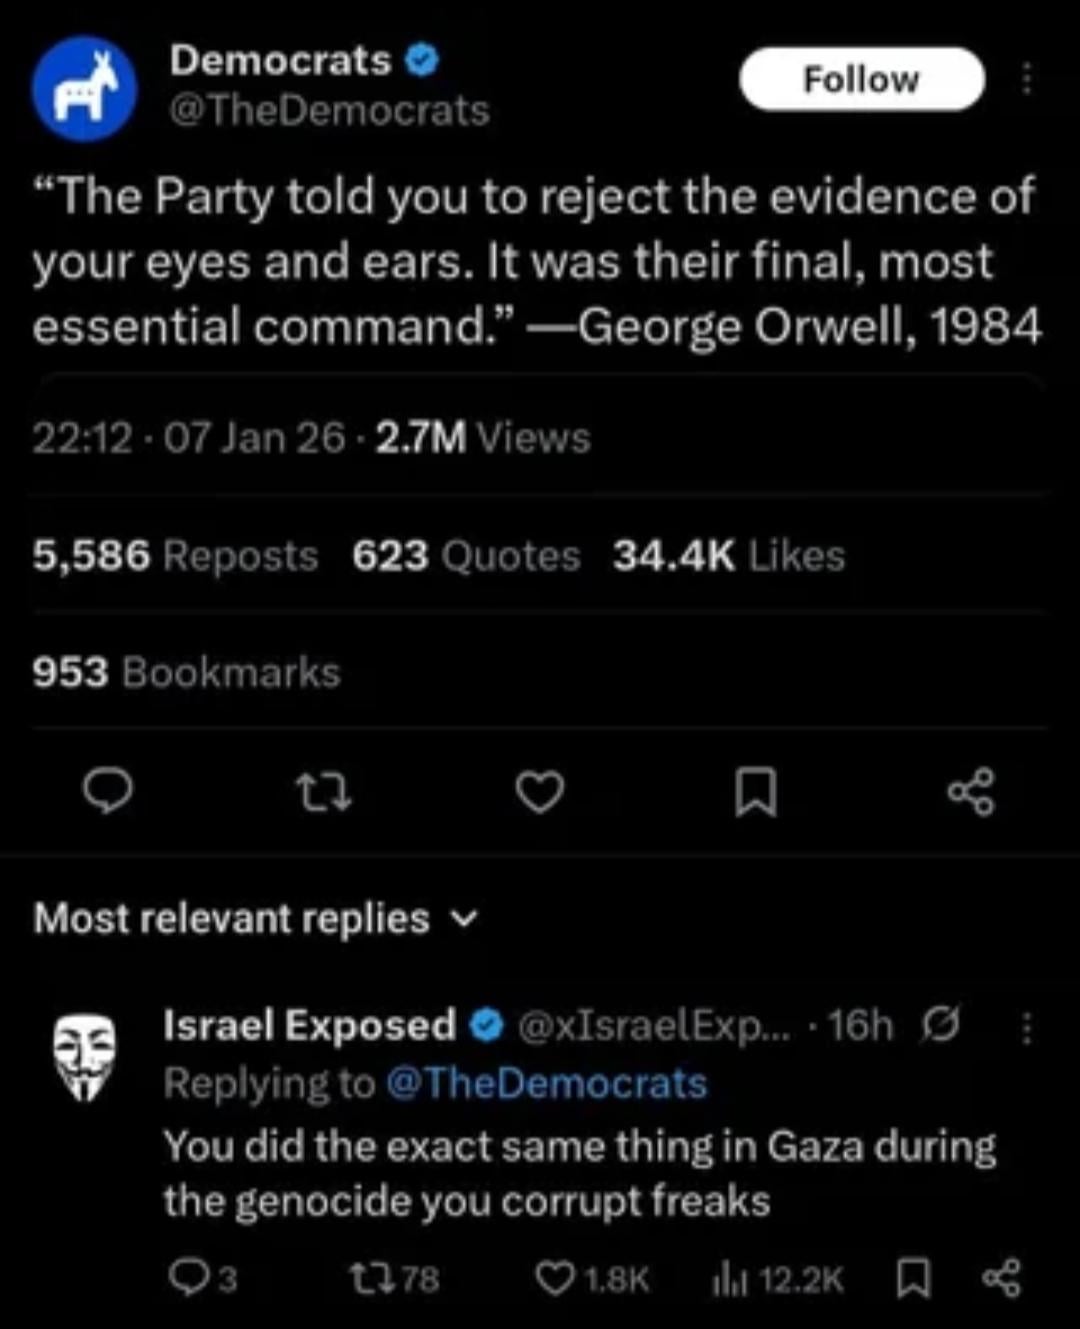
Task: Click @TheDemocrats in the Replying to line
Action: 546,1084
